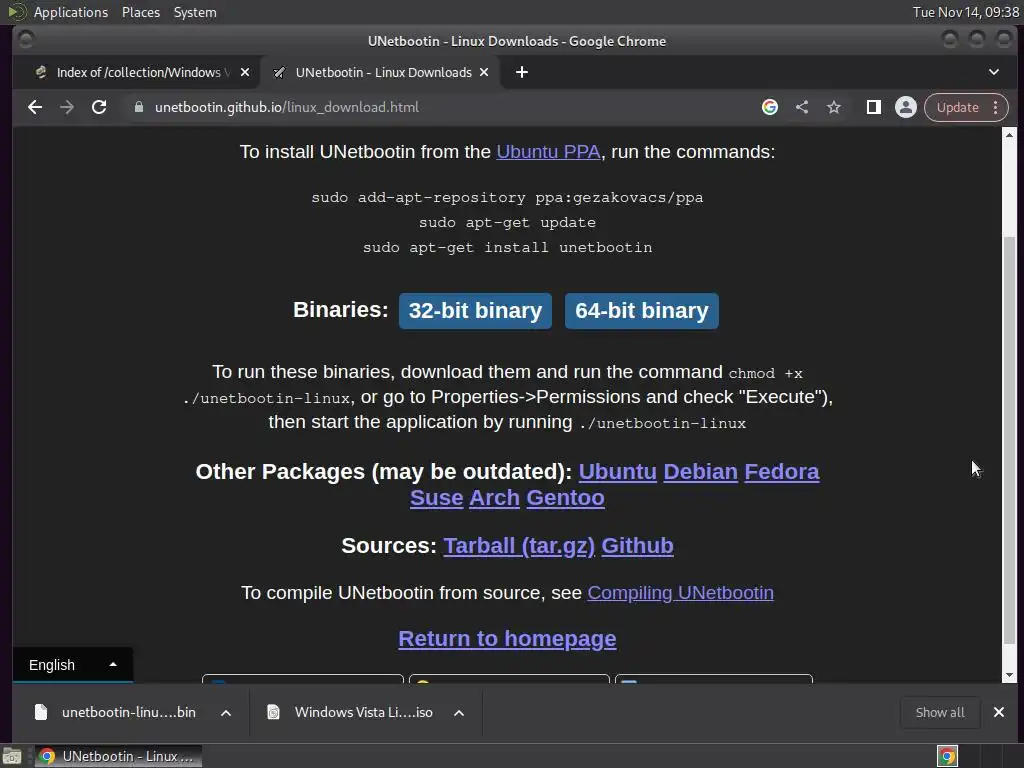
Task: Download the Tarball (tar.gz) source
Action: pos(519,545)
